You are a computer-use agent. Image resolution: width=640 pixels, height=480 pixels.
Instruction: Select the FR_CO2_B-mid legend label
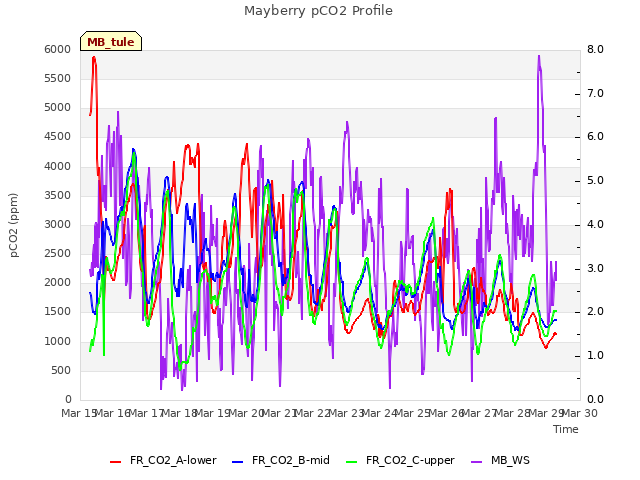pyautogui.click(x=291, y=460)
